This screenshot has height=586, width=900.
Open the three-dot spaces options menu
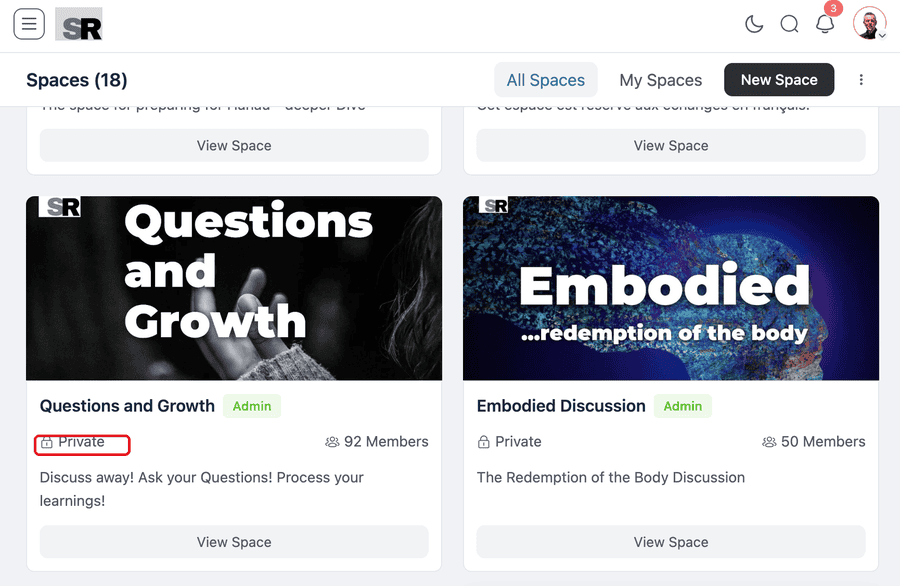[861, 80]
